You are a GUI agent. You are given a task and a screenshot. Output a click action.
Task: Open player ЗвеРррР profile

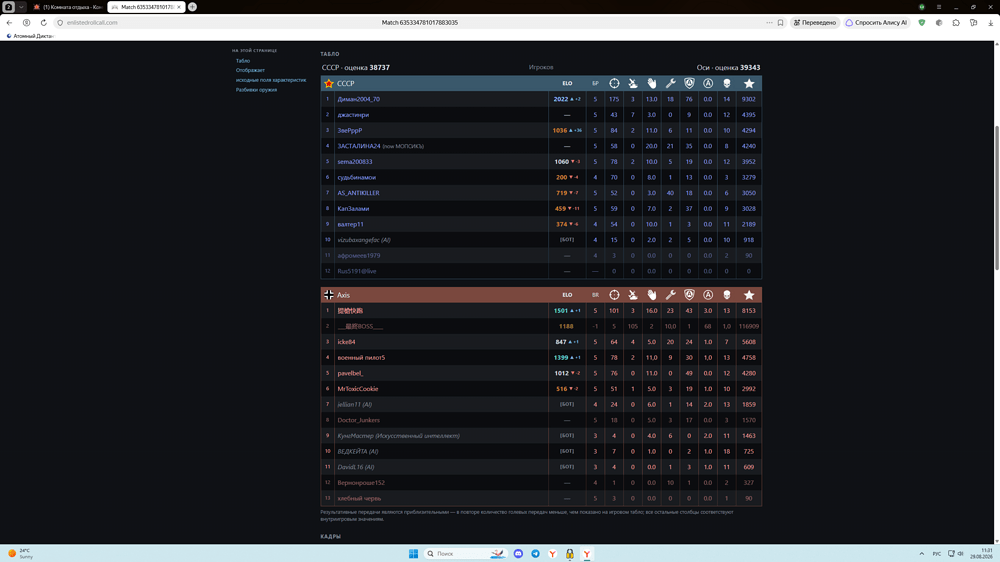(x=349, y=130)
